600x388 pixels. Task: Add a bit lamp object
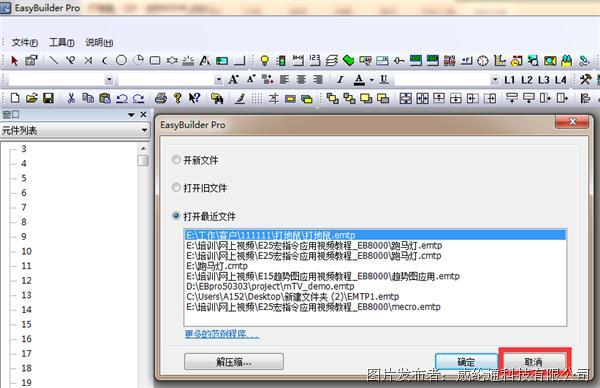click(x=264, y=60)
